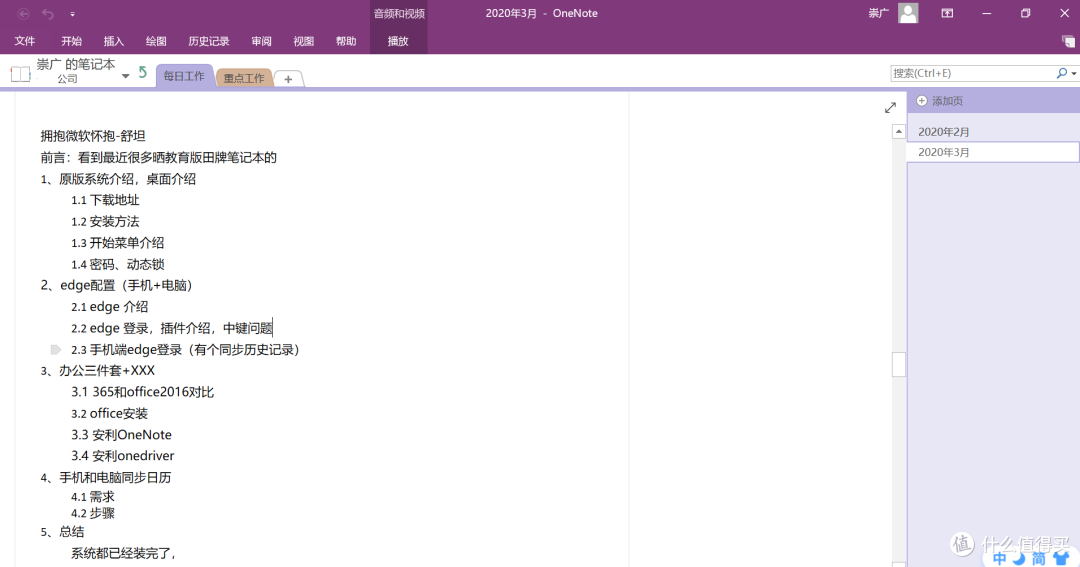Click the scrollbar up arrow

click(898, 132)
